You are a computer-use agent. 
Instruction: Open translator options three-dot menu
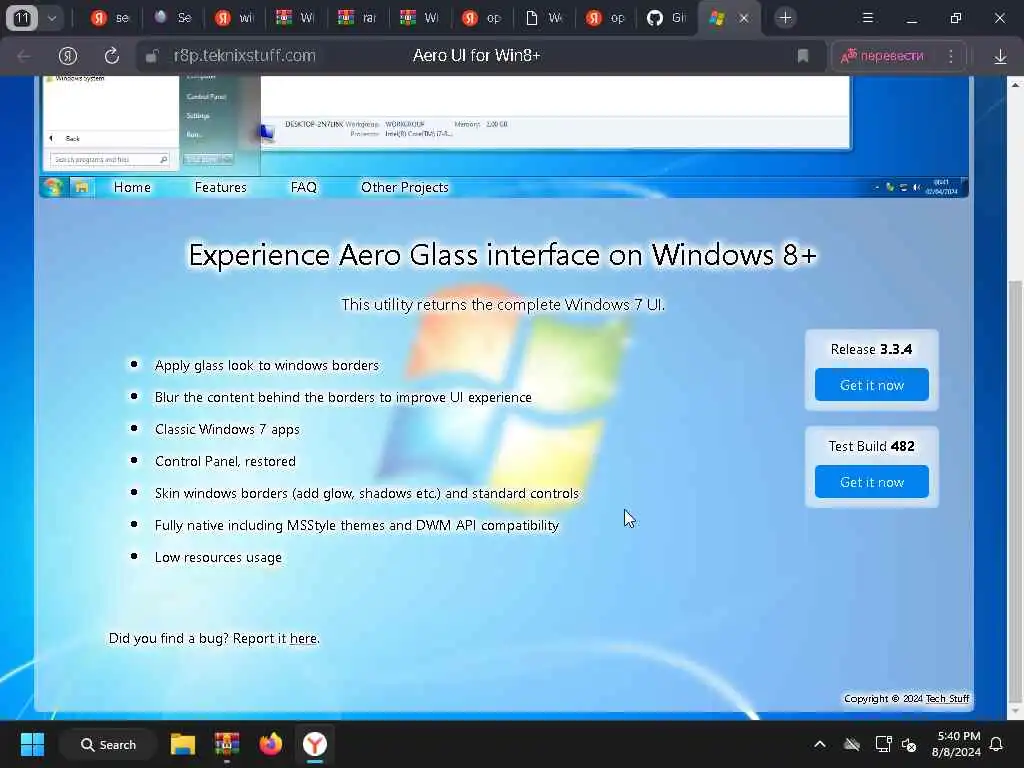pyautogui.click(x=950, y=56)
